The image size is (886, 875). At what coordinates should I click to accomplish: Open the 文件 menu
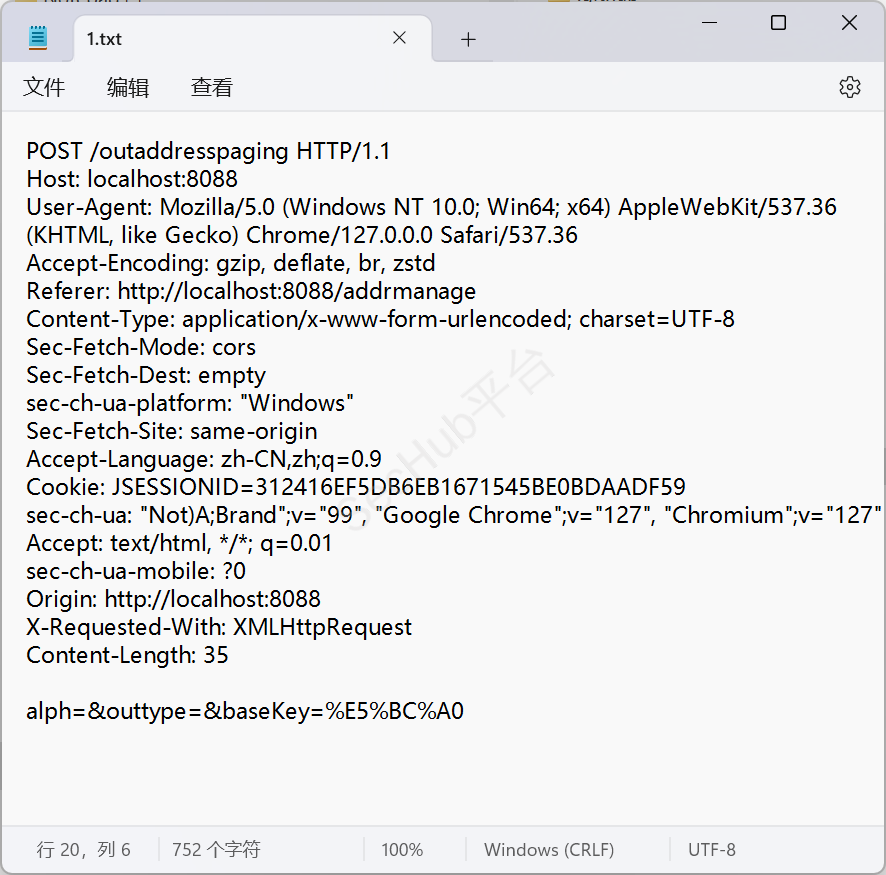pos(44,88)
